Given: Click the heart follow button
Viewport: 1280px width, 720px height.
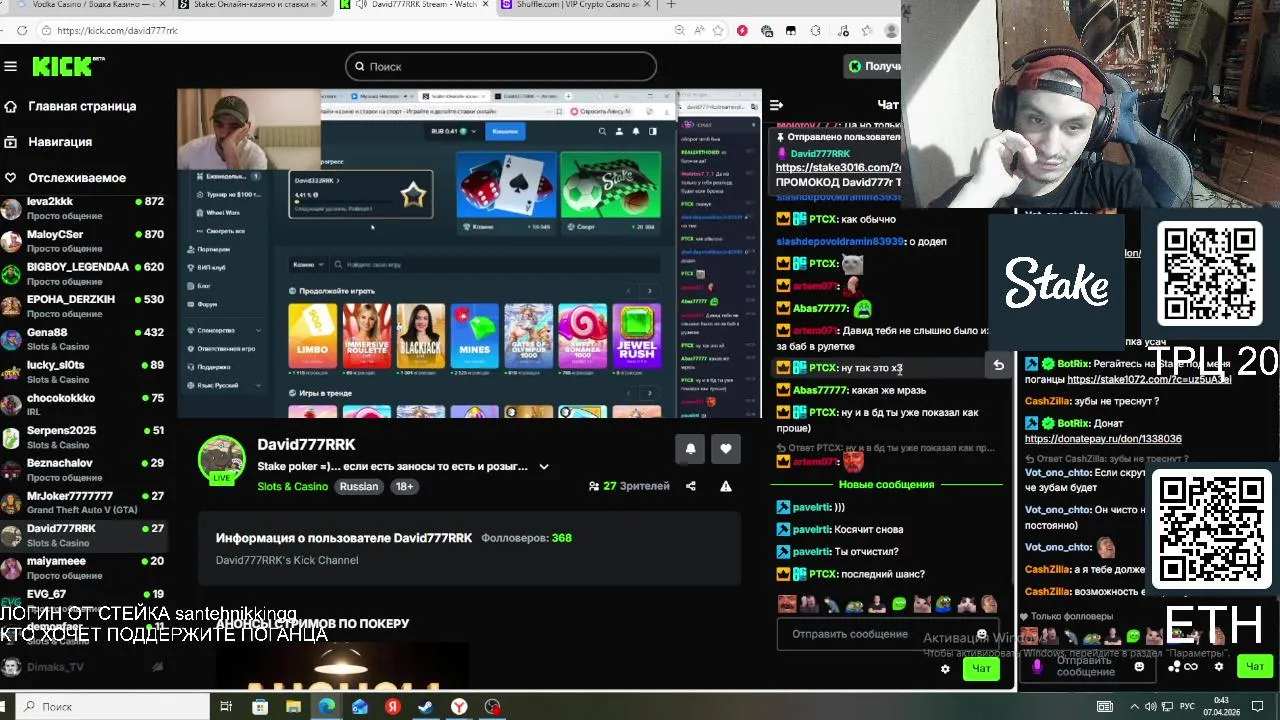Looking at the screenshot, I should coord(726,449).
